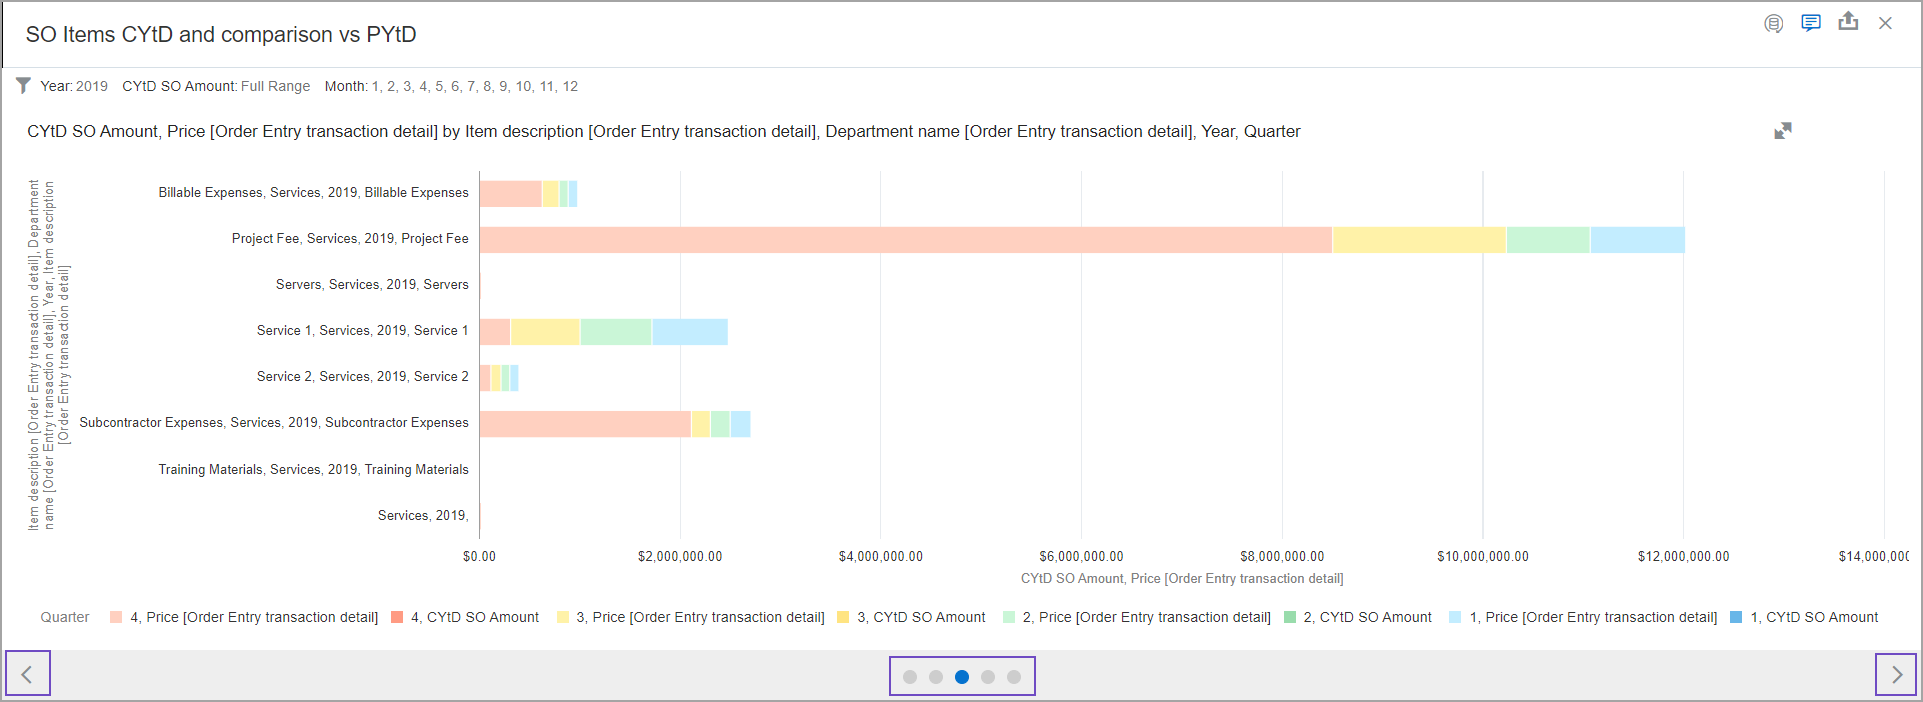Click the Project Fee quarter 3 yellow segment

pos(1419,240)
